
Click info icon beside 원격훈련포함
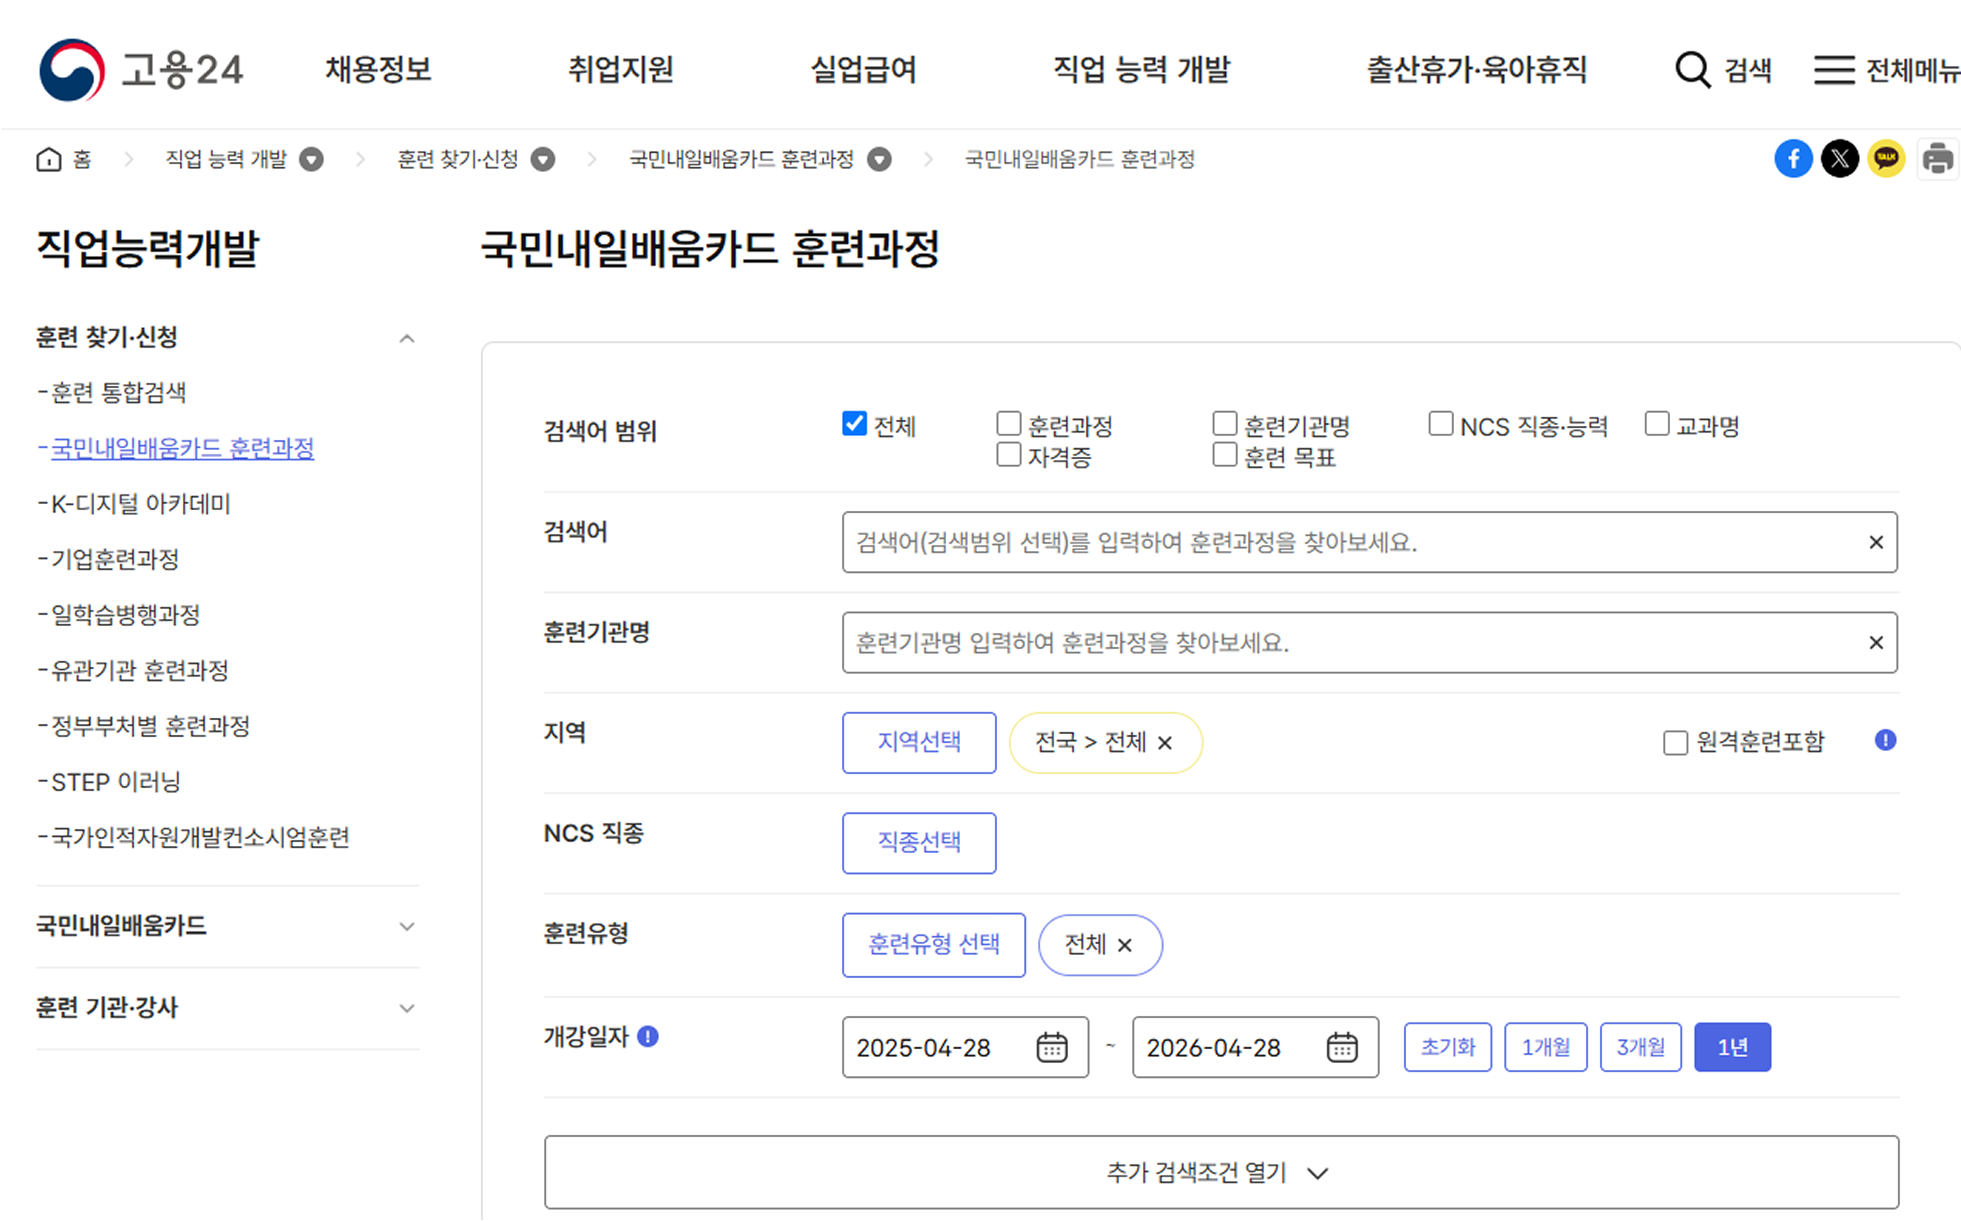click(1885, 740)
